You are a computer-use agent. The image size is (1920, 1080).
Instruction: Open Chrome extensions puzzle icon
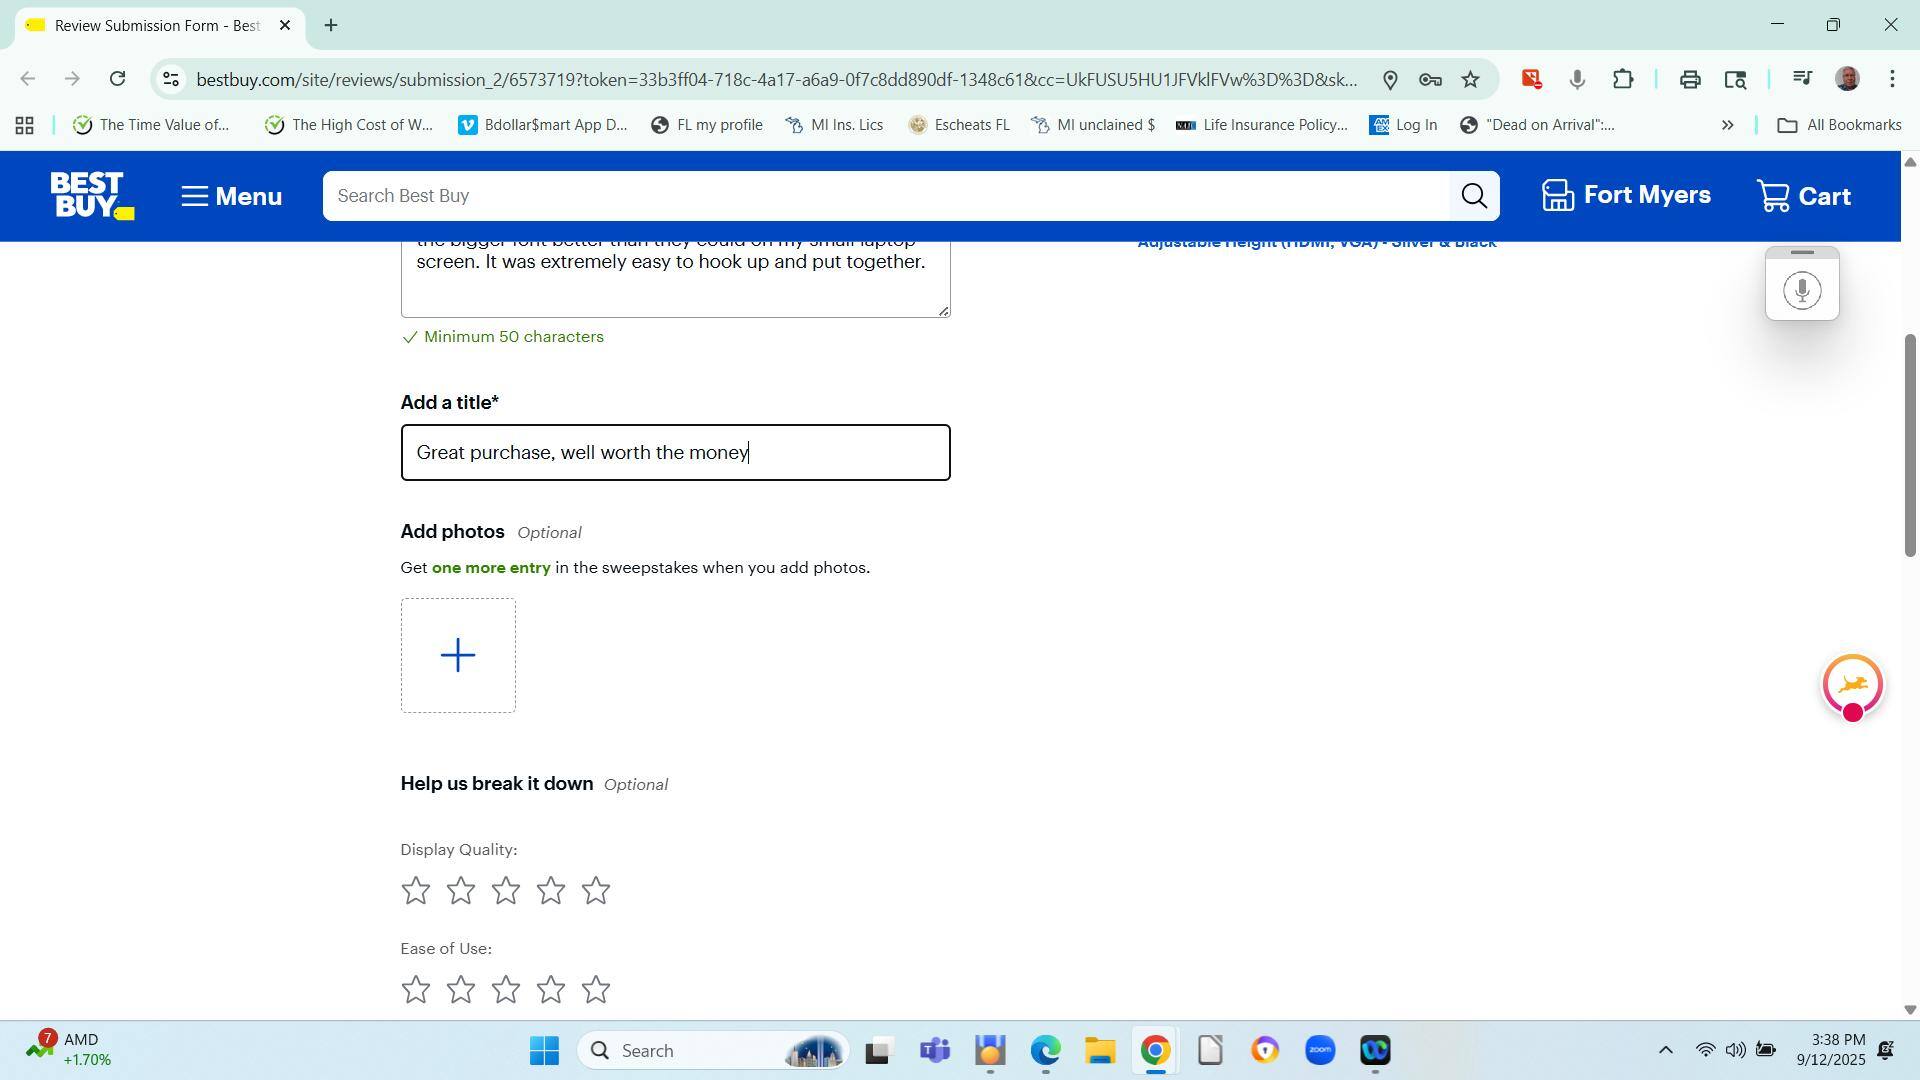(1623, 80)
